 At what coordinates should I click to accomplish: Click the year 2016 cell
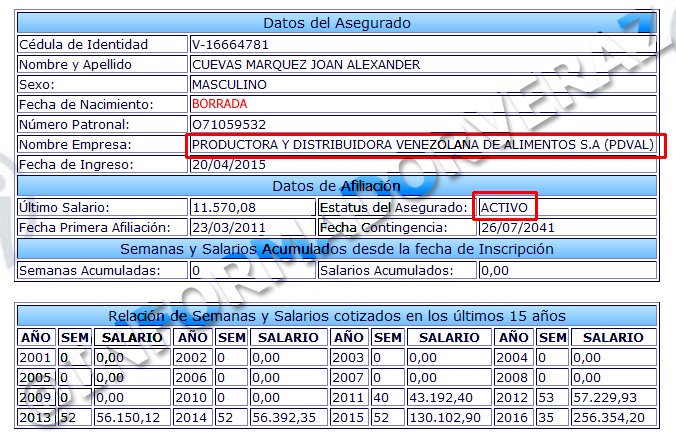click(513, 418)
